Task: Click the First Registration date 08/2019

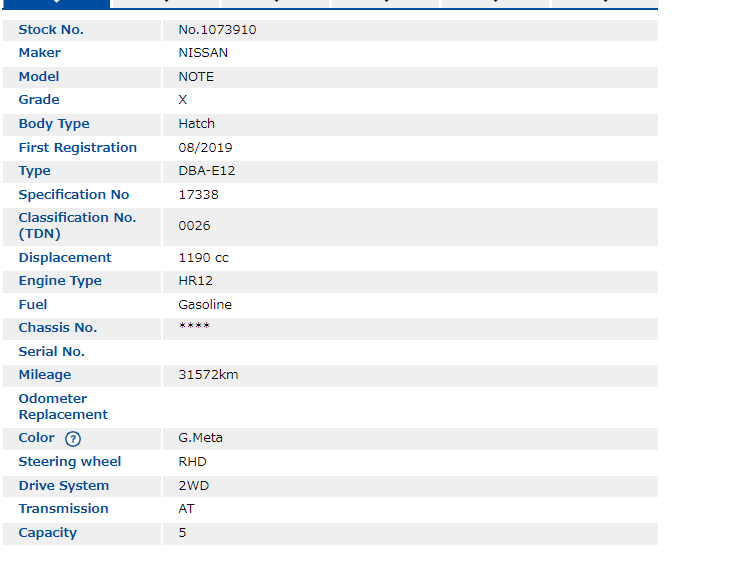Action: (x=205, y=148)
